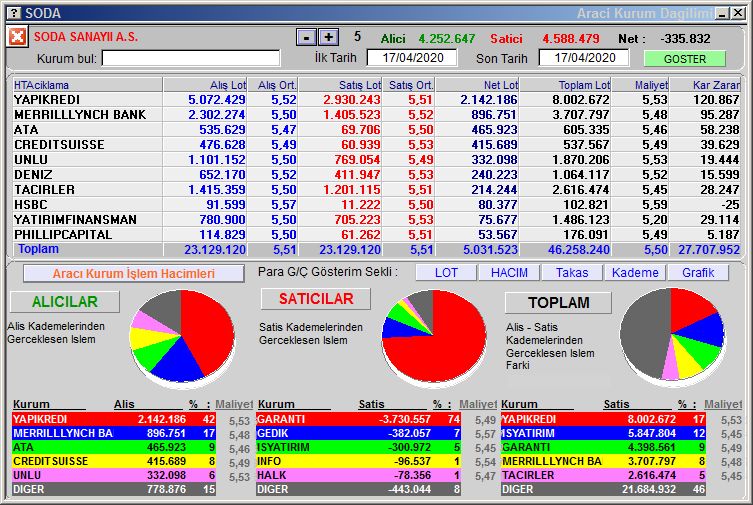Screen dimensions: 753x505
Task: Open Aracı Kurum İşlem Hacimleri
Action: click(134, 274)
